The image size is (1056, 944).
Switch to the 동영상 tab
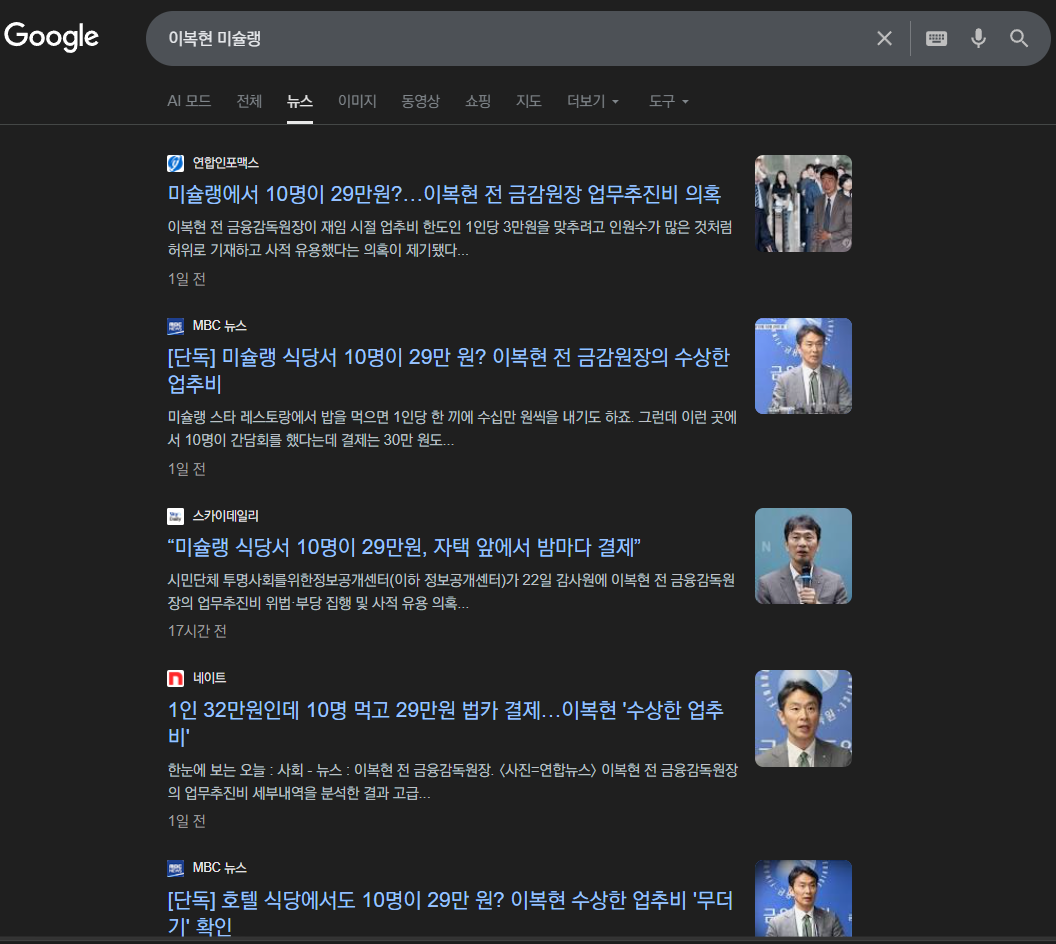tap(421, 101)
